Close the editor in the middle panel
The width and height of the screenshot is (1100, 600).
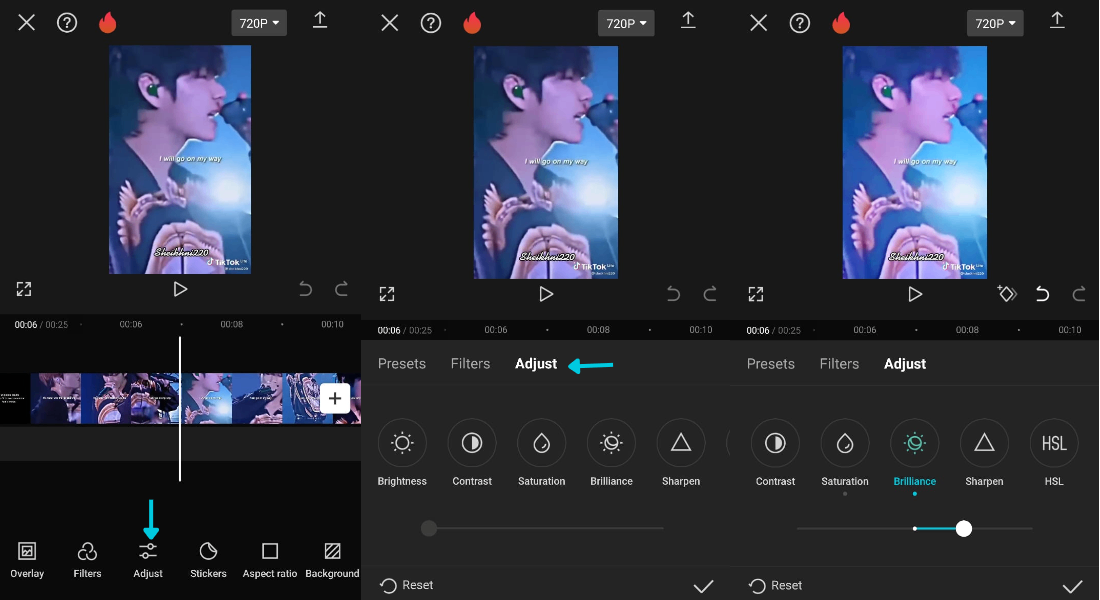click(389, 23)
